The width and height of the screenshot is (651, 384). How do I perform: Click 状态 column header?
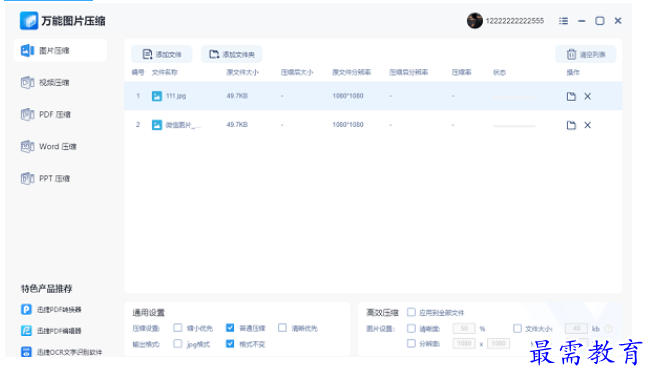(499, 73)
